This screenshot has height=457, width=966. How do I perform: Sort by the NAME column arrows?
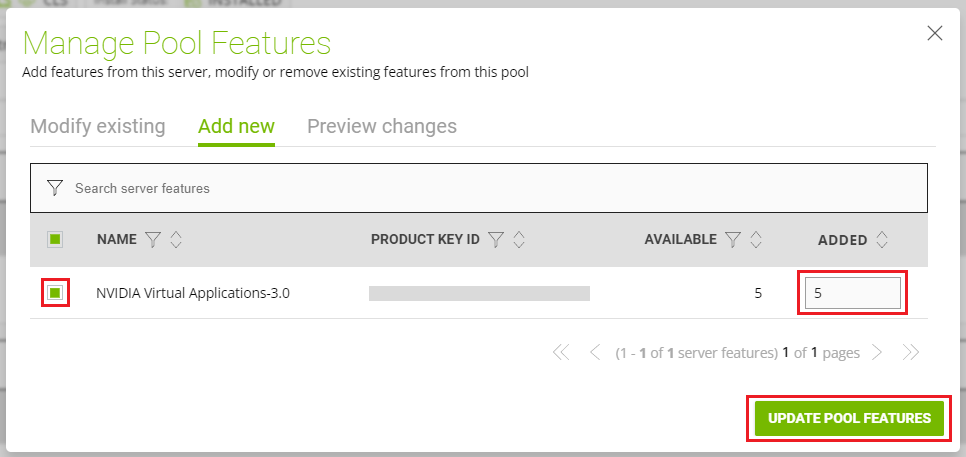pos(176,240)
